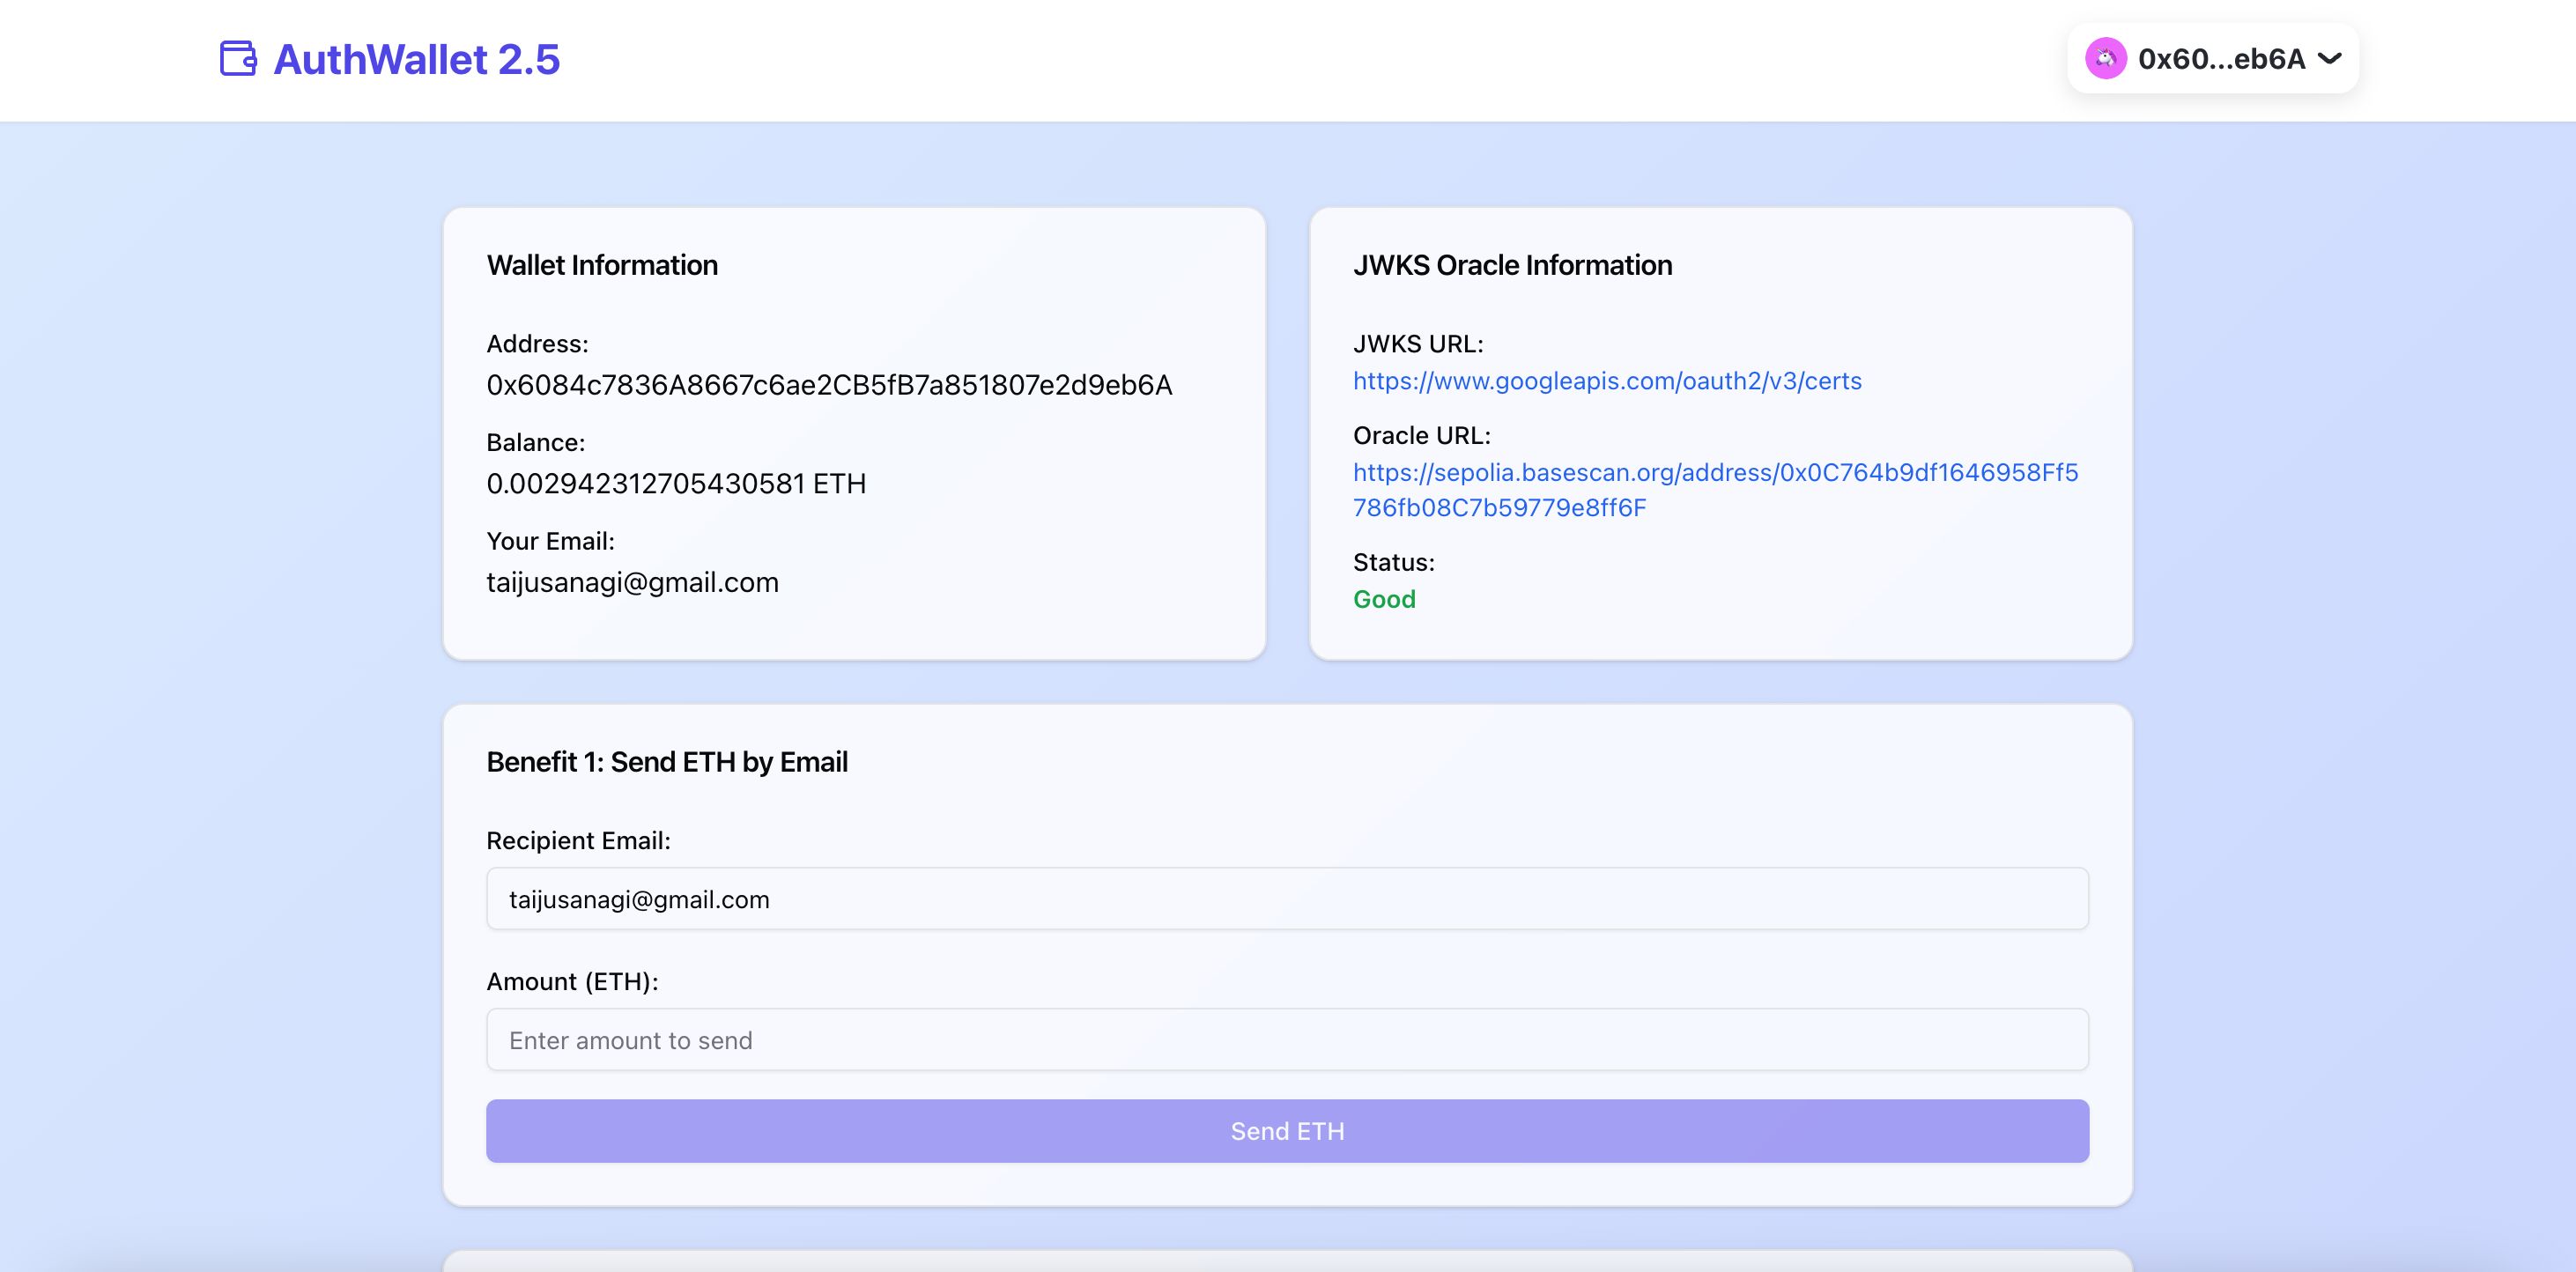This screenshot has width=2576, height=1272.
Task: Select the wallet address 0x6084c7836A...eb6A text
Action: (x=829, y=385)
